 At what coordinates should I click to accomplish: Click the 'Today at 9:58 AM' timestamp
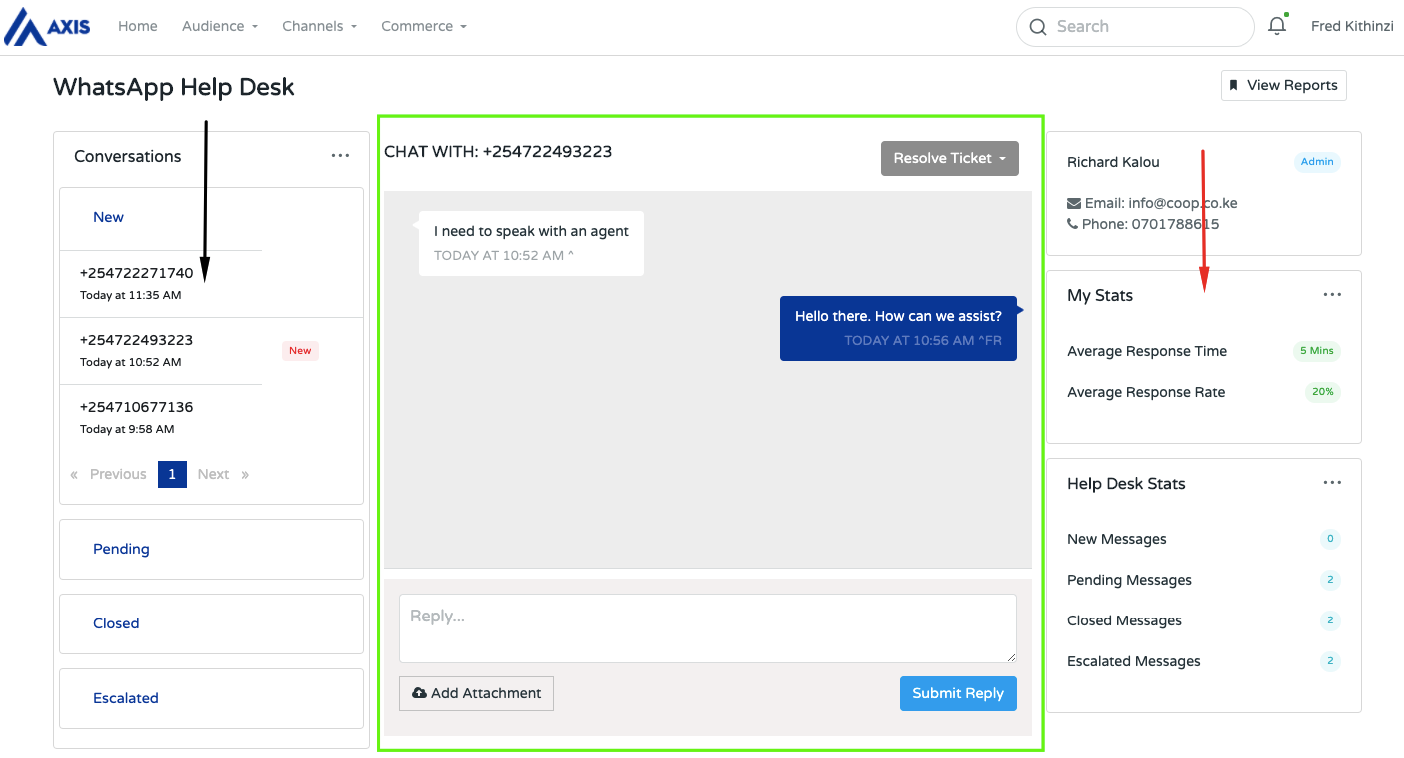click(x=127, y=429)
